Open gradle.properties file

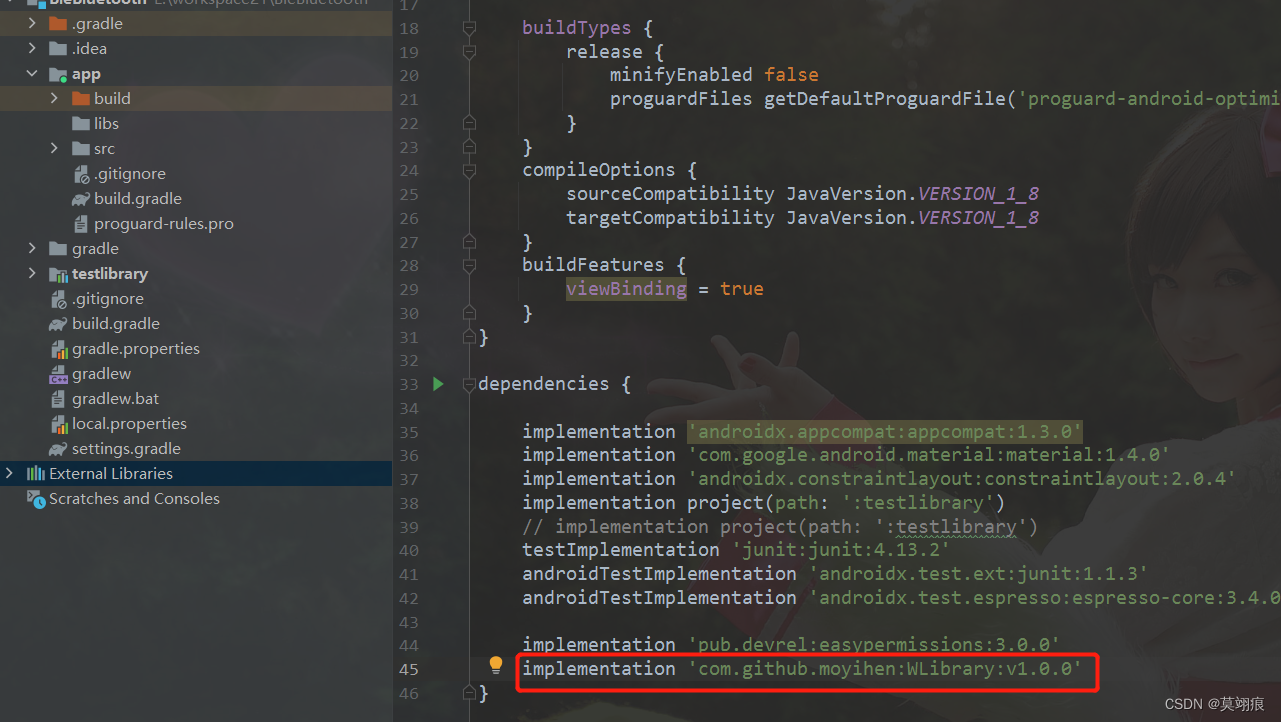pos(136,348)
